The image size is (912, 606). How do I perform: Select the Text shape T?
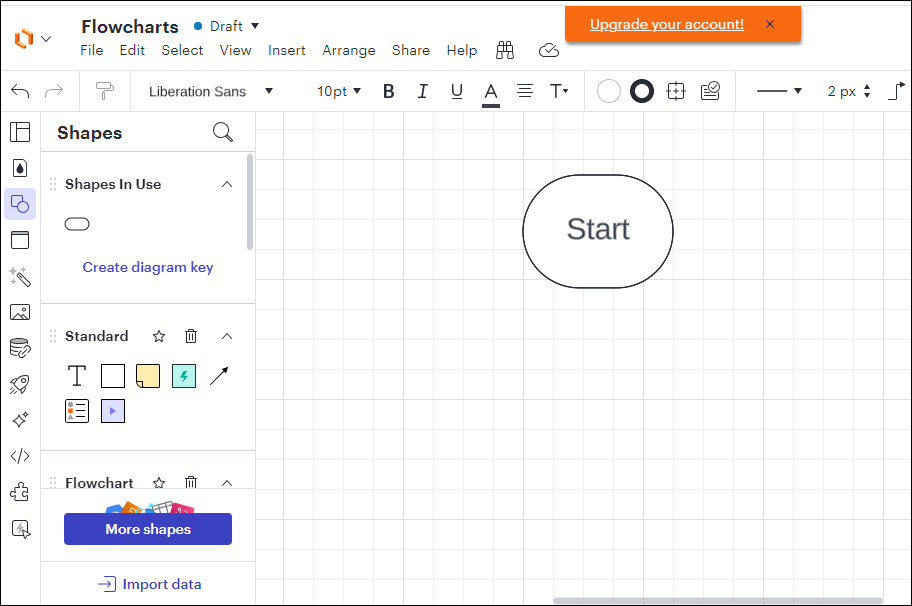77,376
